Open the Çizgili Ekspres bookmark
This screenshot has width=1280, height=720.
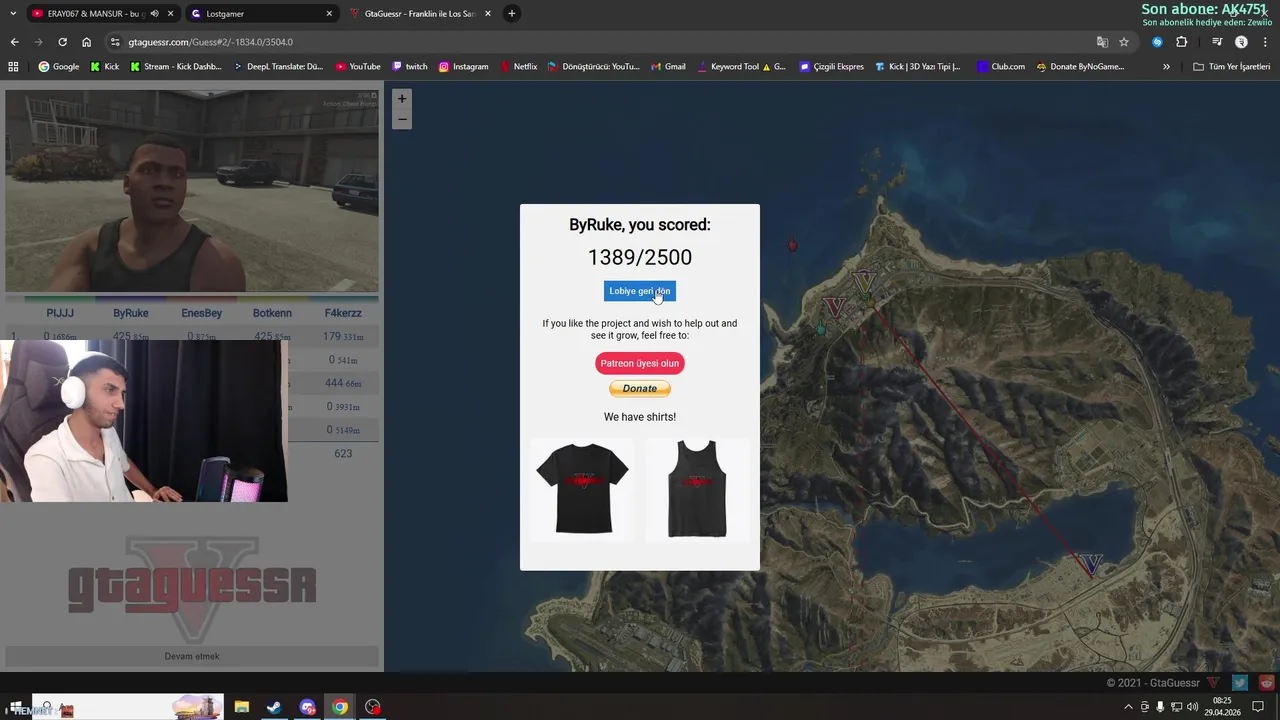tap(832, 67)
